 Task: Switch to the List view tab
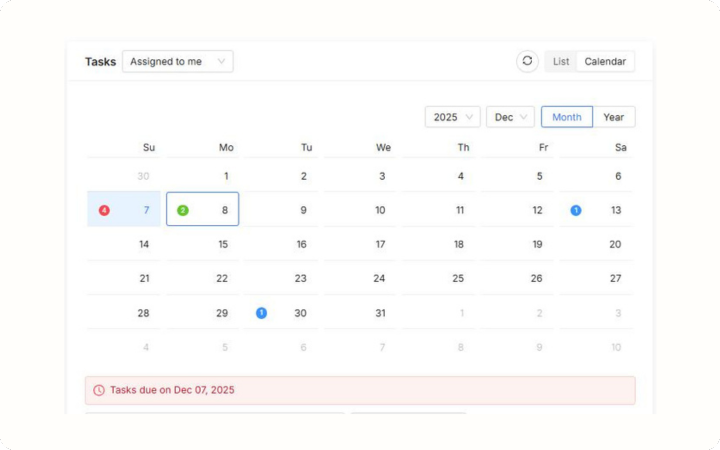click(561, 62)
